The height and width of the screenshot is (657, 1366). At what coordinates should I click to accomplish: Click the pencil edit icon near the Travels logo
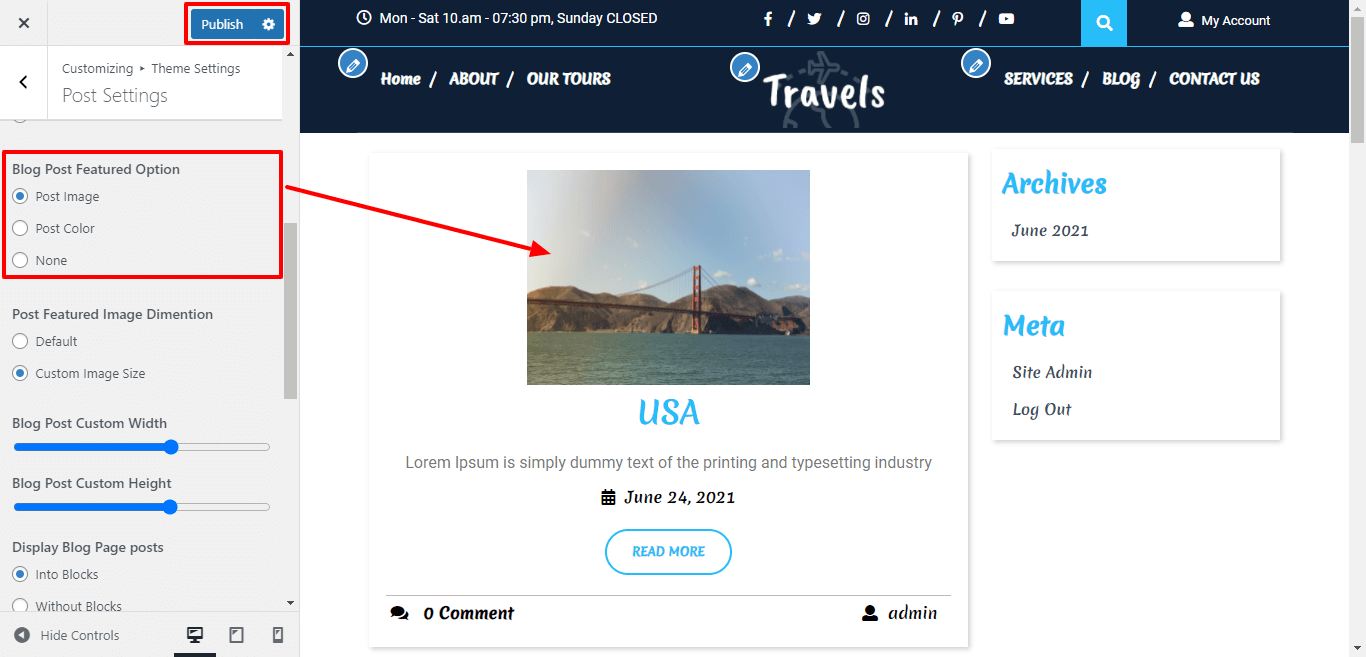745,67
